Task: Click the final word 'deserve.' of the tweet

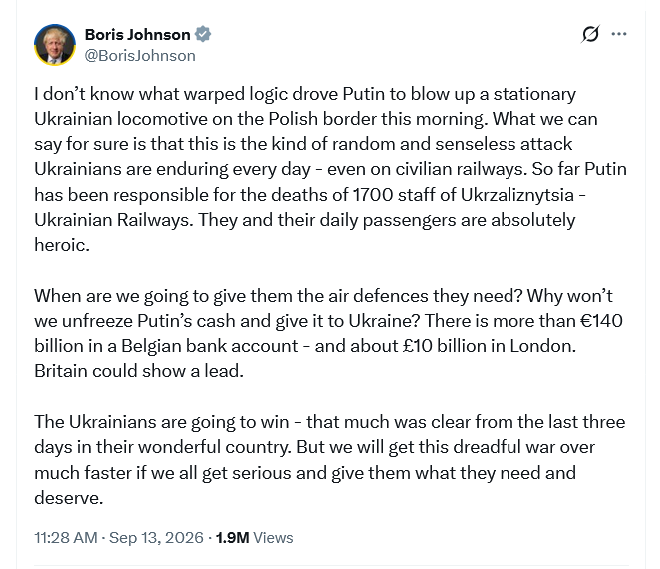Action: tap(69, 498)
